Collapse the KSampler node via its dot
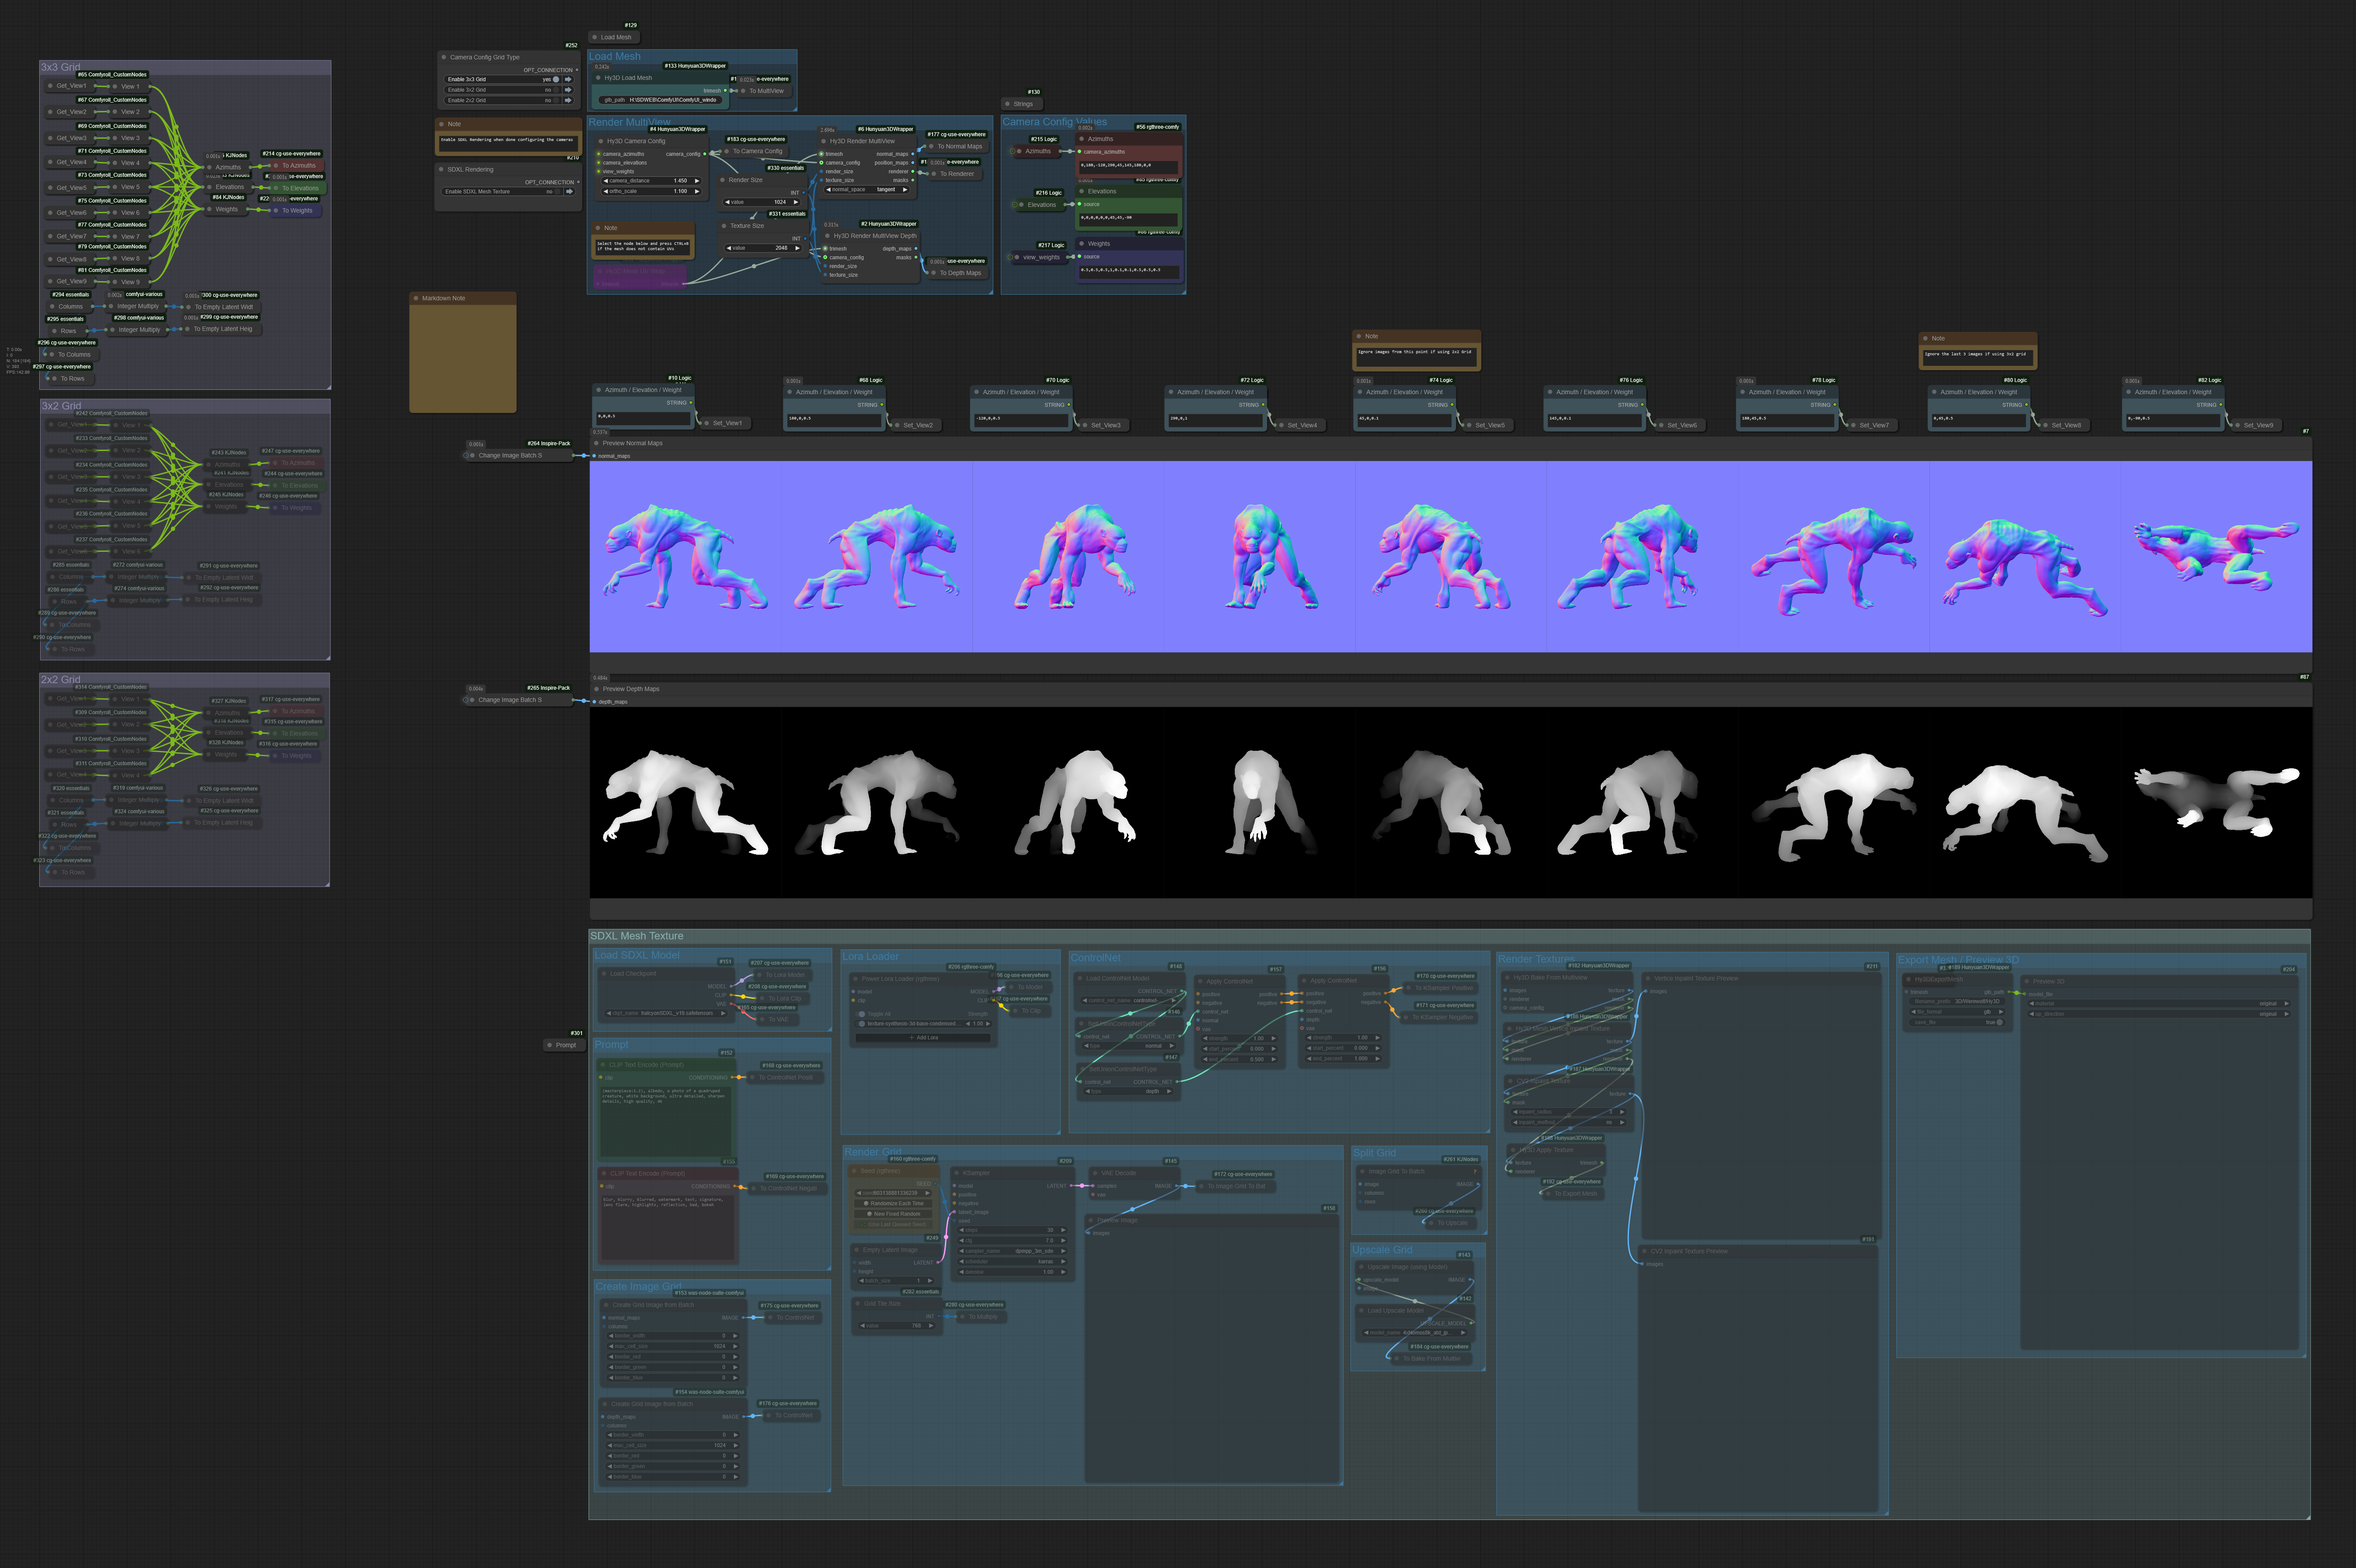The width and height of the screenshot is (2356, 1568). (x=956, y=1173)
